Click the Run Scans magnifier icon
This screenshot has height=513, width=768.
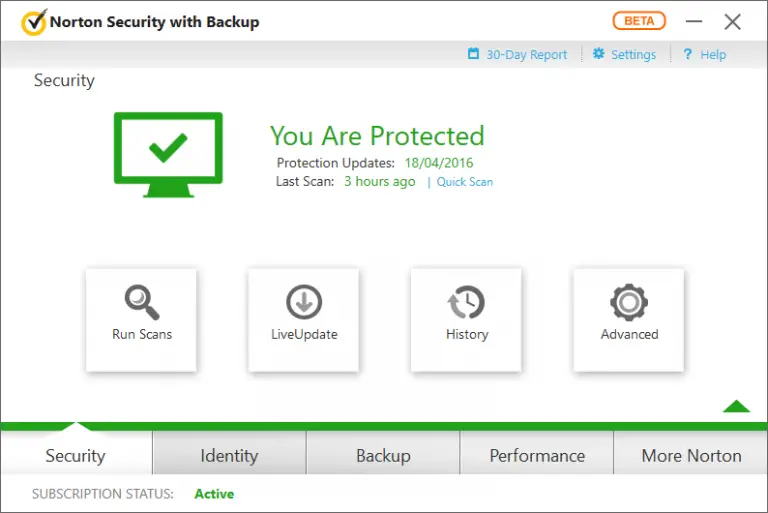click(141, 302)
